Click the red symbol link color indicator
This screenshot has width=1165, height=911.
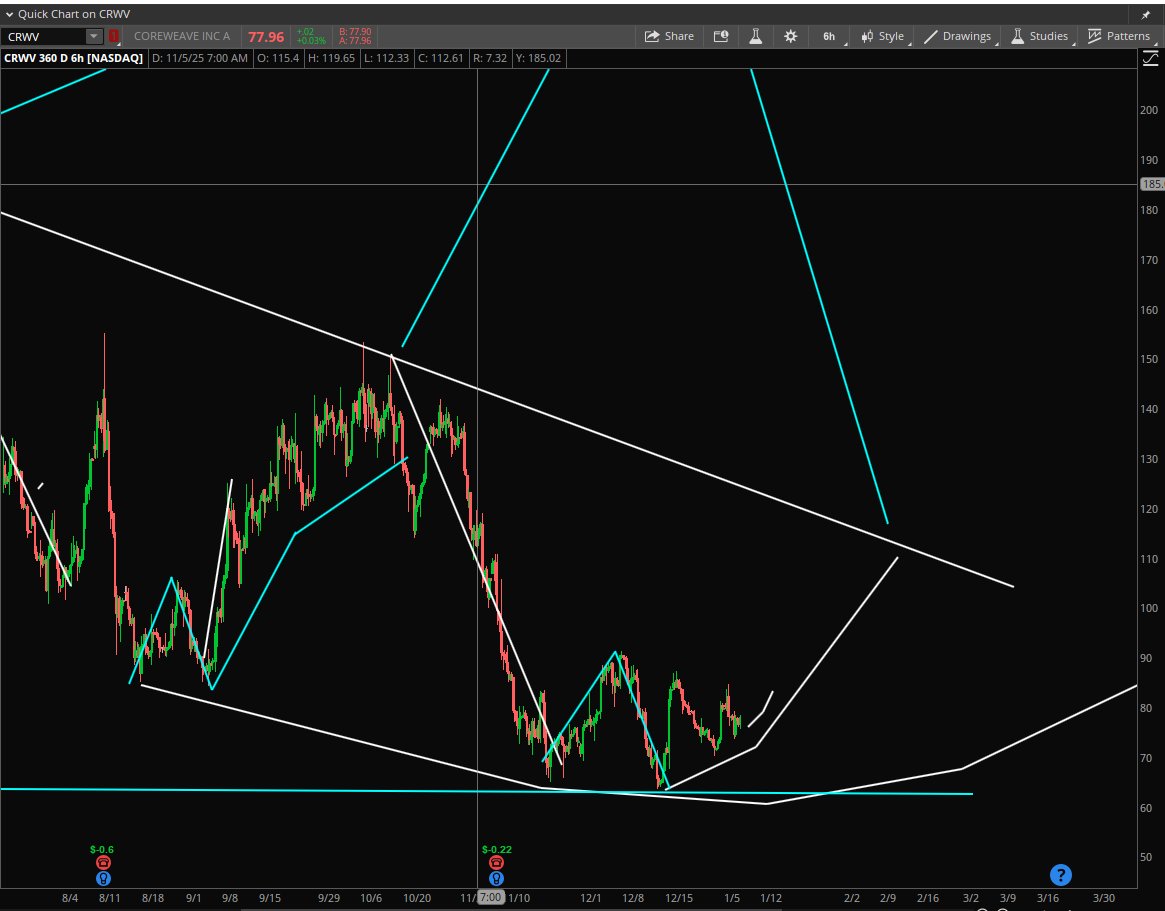(114, 36)
